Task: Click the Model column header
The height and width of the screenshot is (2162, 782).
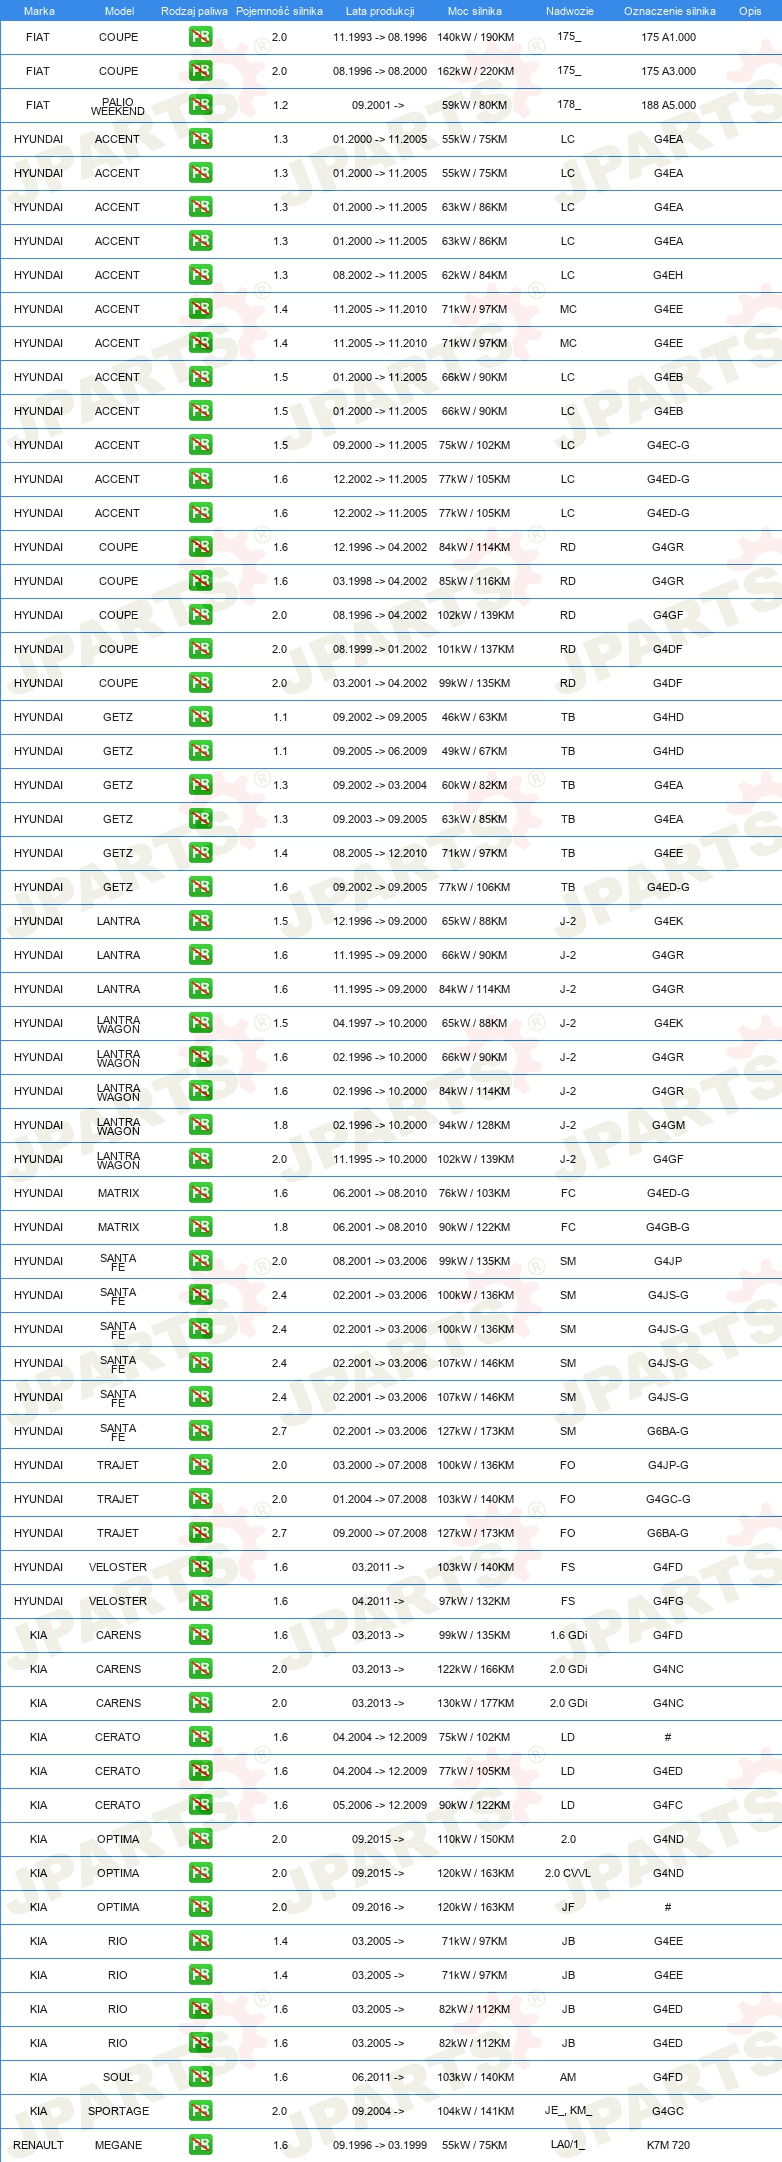Action: (x=119, y=11)
